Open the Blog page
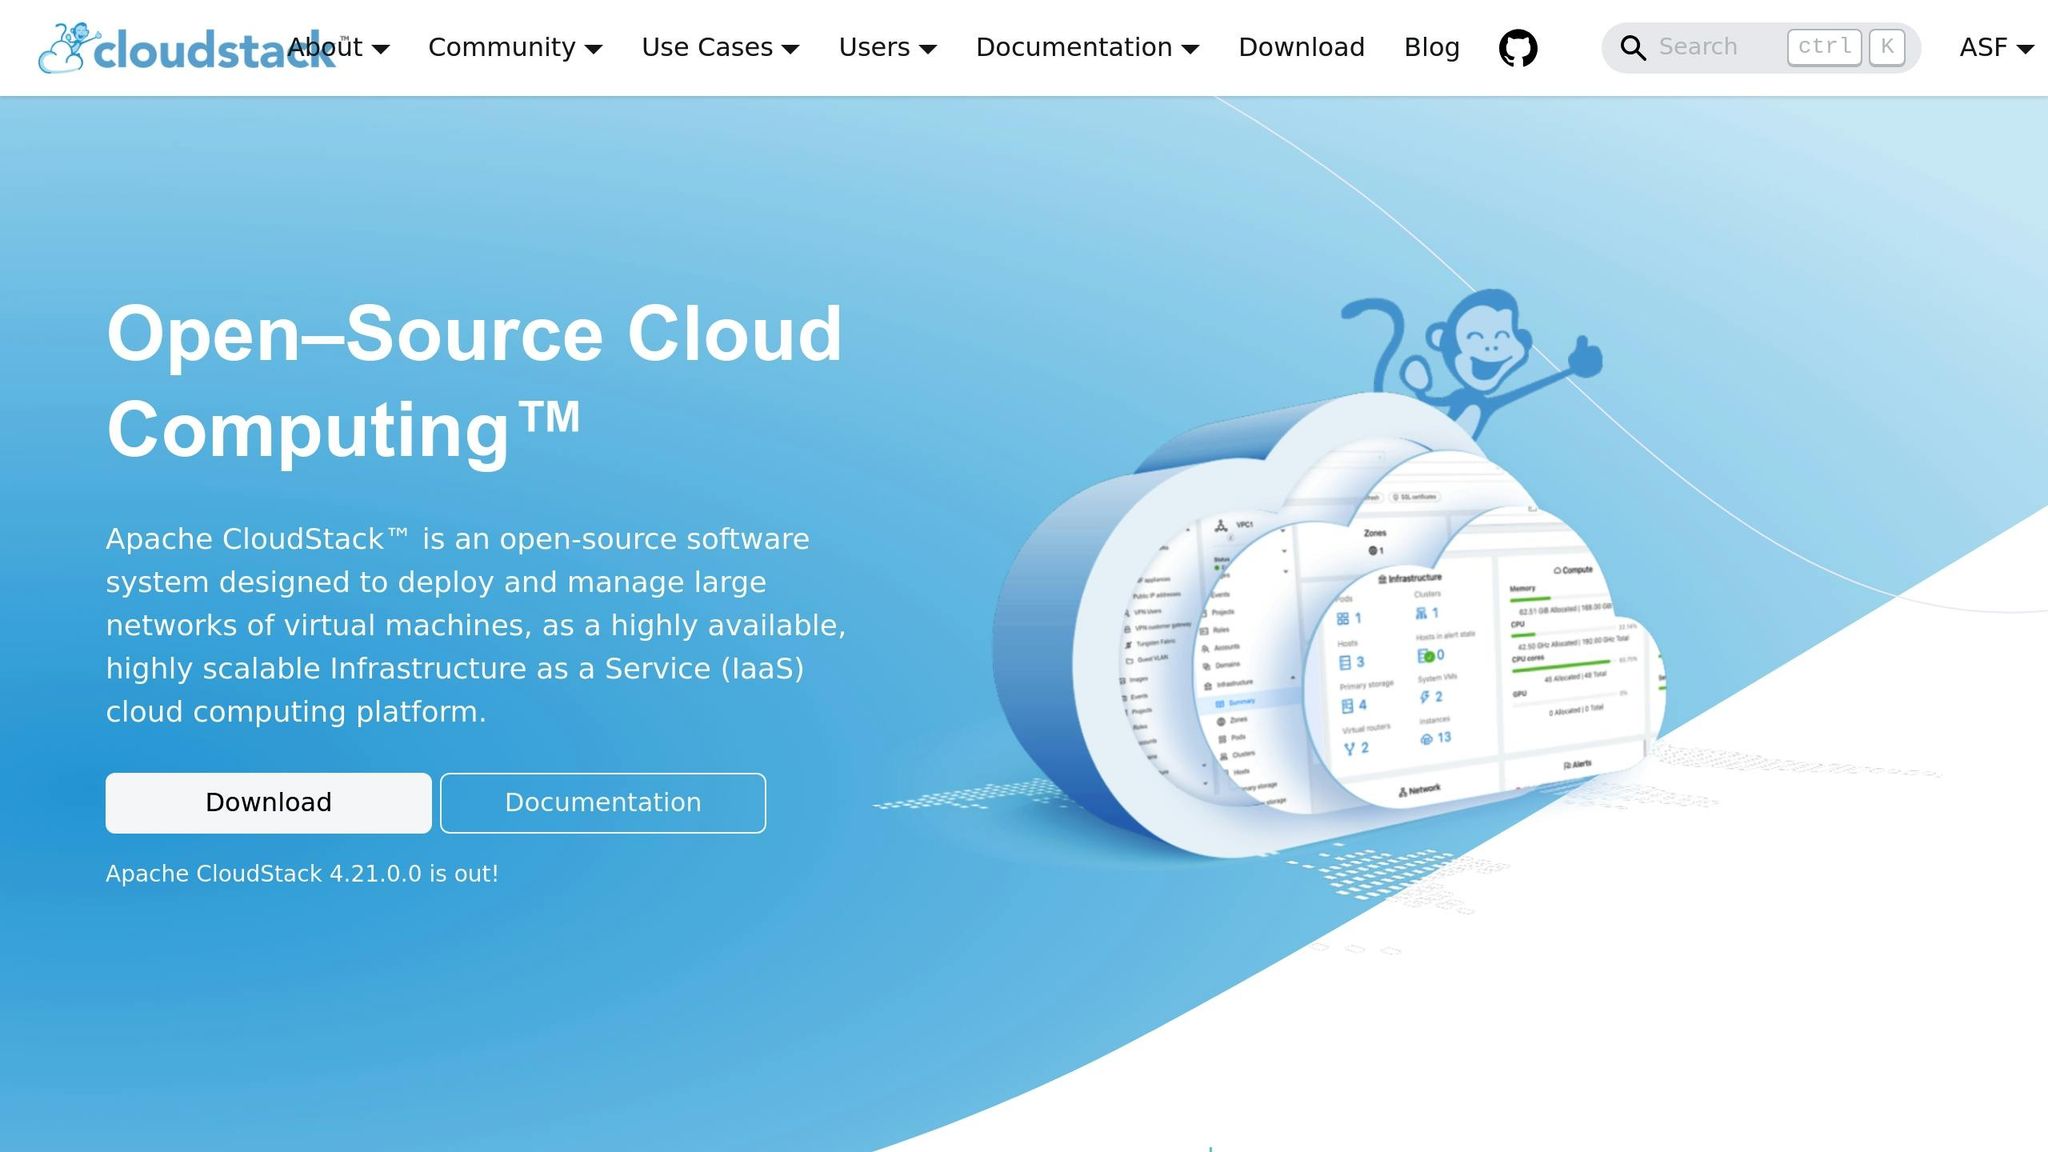Viewport: 2048px width, 1152px height. coord(1431,47)
